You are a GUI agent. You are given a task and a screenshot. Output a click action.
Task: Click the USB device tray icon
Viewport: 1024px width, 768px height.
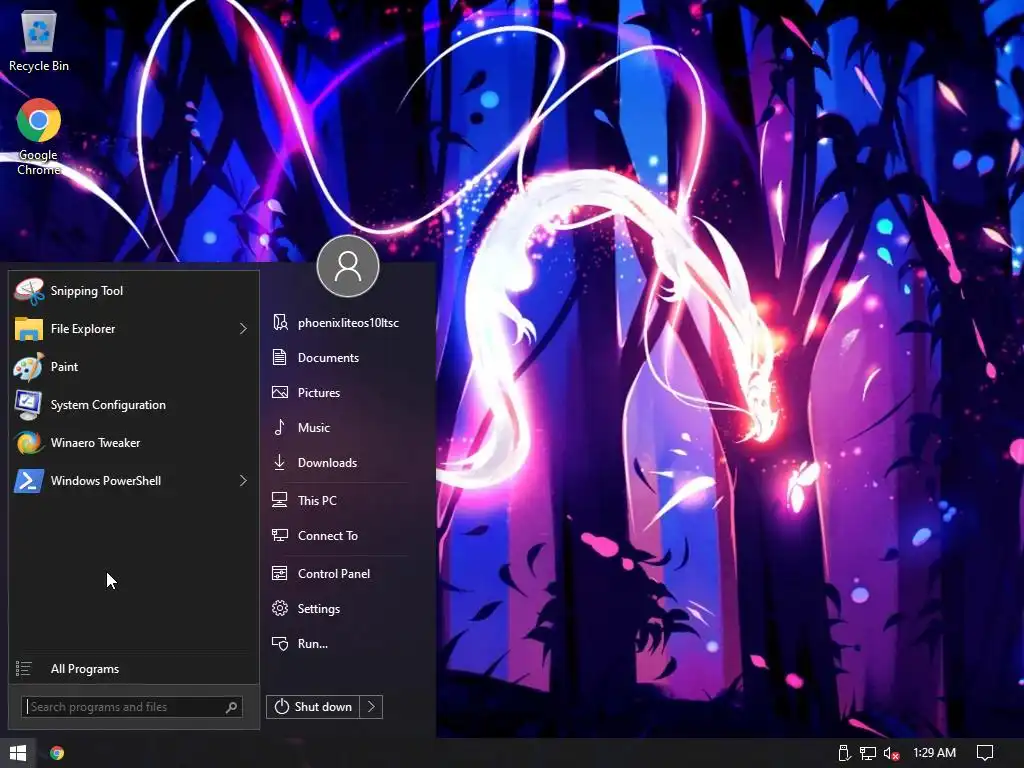coord(844,754)
